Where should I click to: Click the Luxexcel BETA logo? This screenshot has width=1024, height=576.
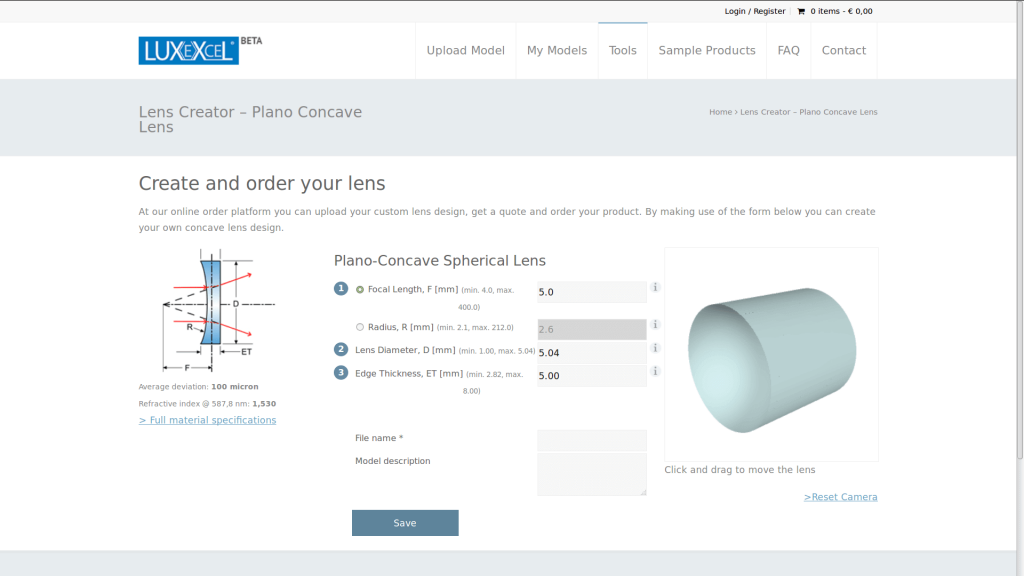pyautogui.click(x=189, y=50)
